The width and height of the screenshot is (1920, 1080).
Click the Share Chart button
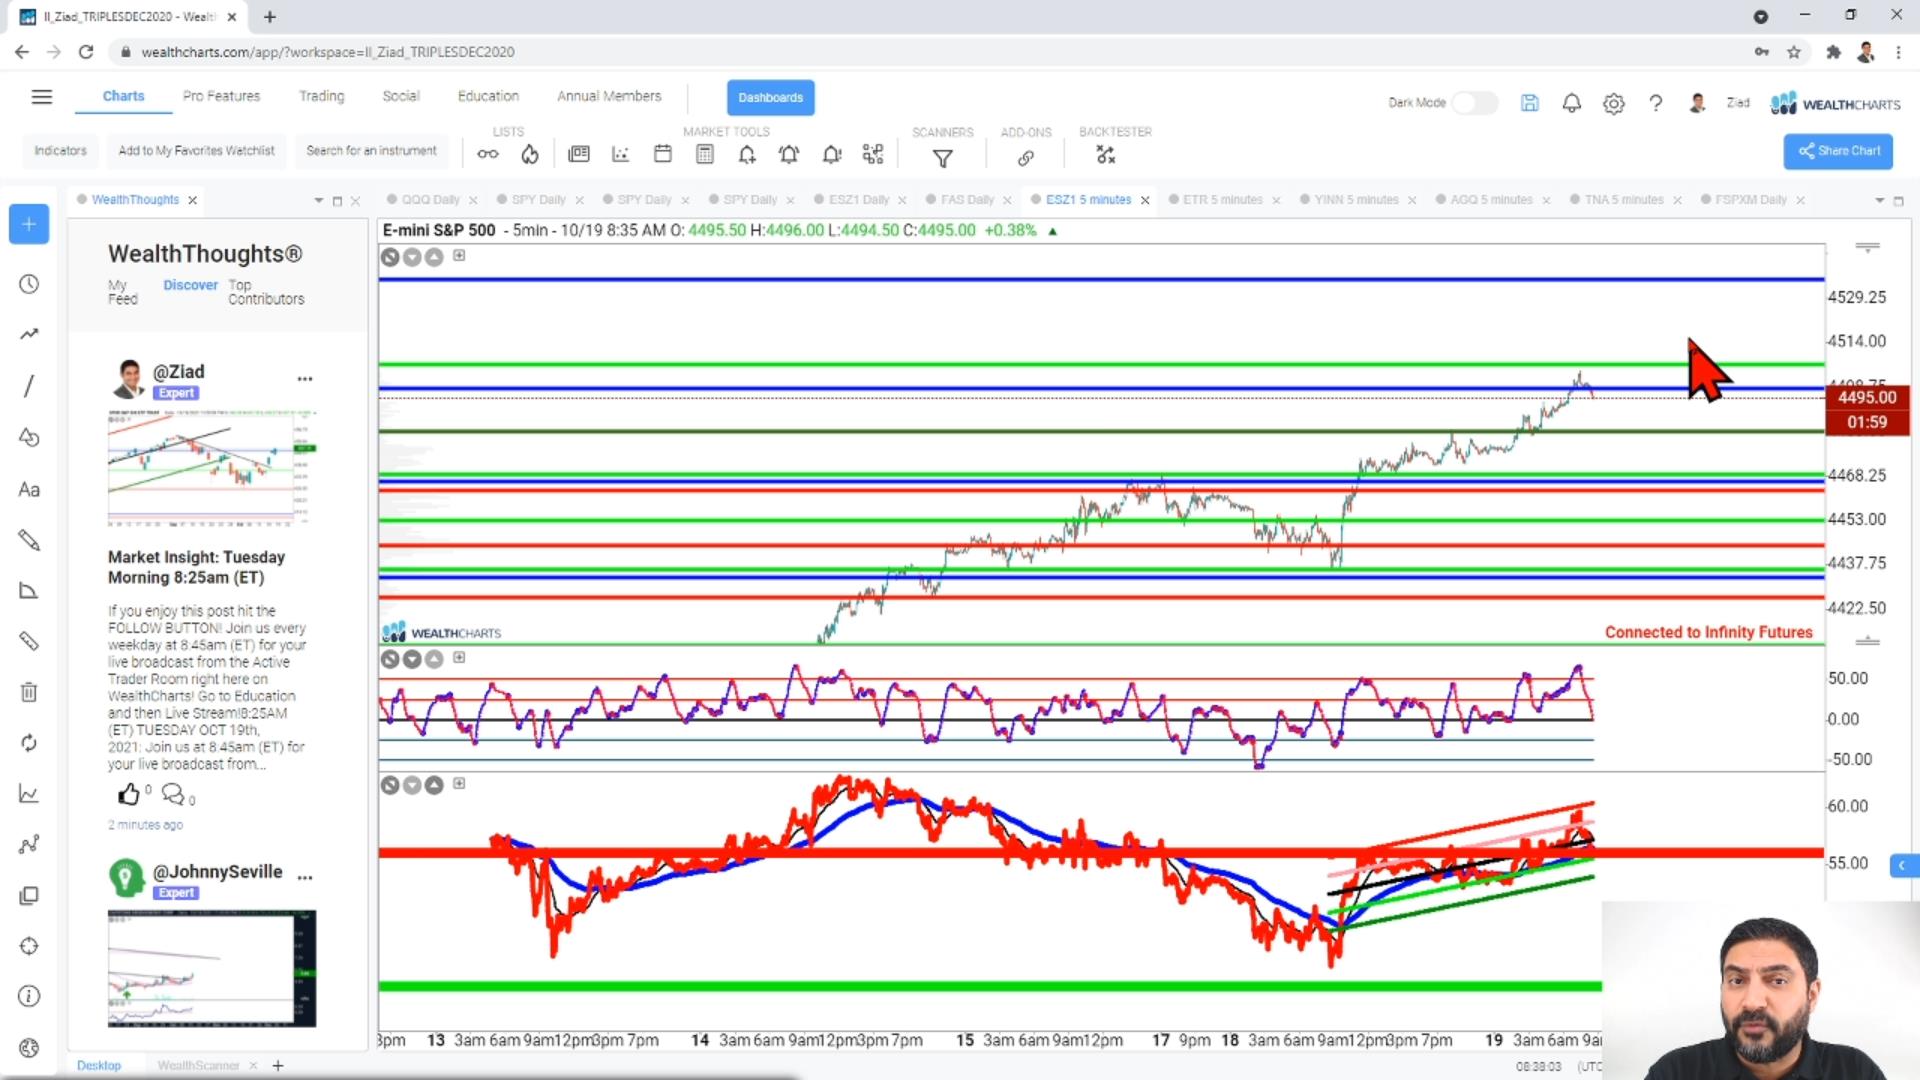1838,151
